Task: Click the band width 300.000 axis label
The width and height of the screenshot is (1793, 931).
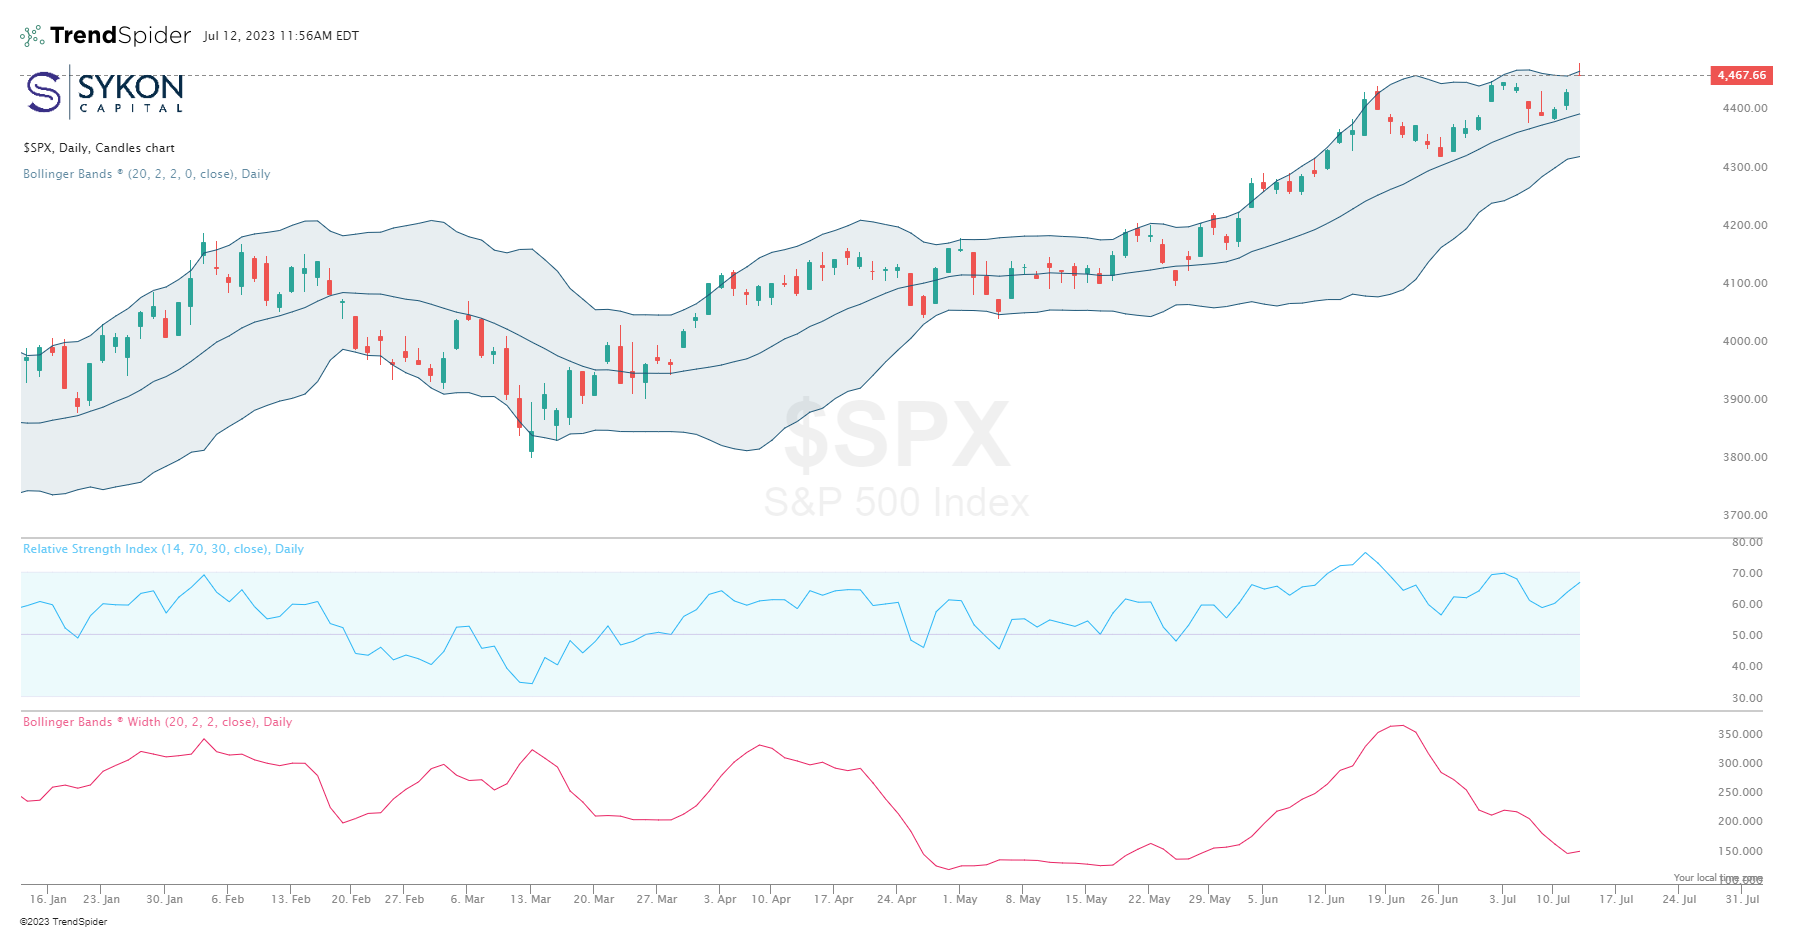Action: click(1740, 763)
